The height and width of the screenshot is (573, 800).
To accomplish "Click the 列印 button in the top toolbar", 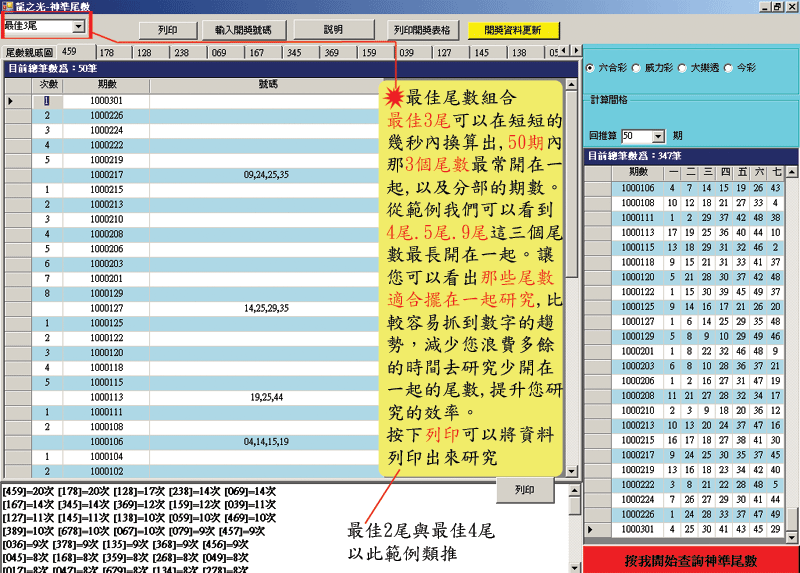I will click(168, 30).
